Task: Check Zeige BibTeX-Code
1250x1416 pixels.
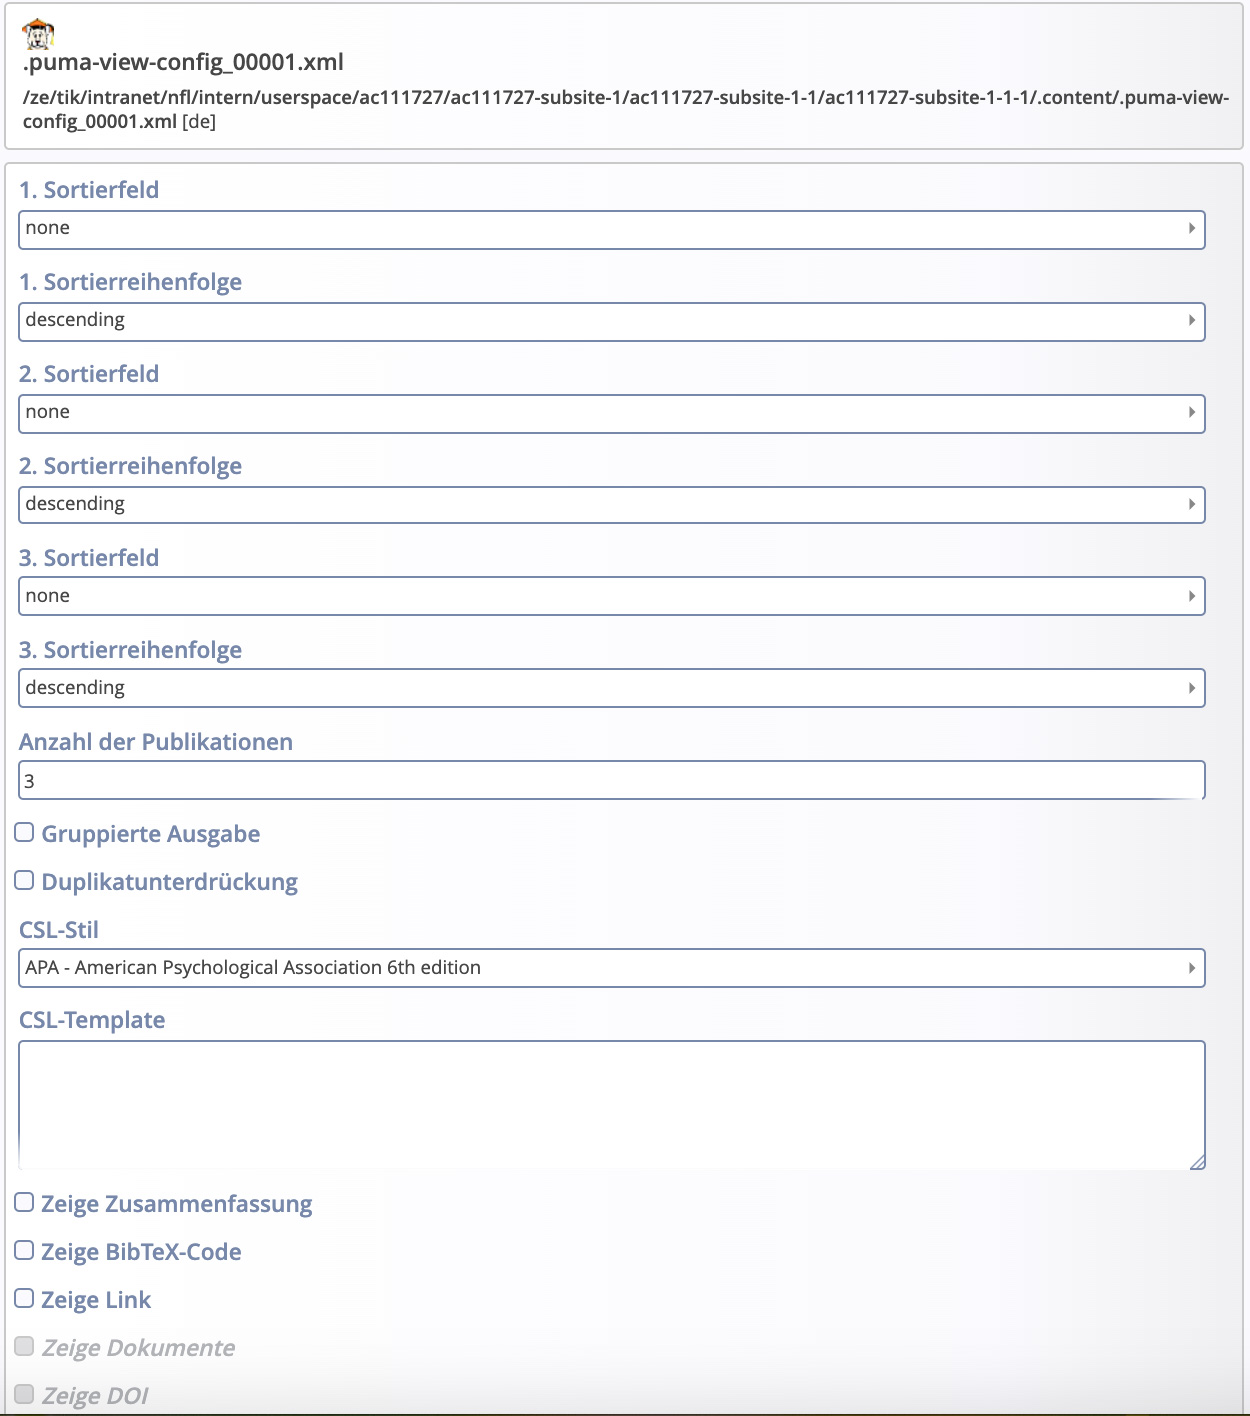Action: (24, 1250)
